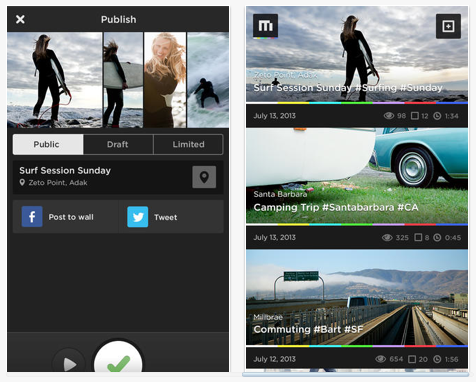The image size is (476, 382).
Task: Click the July 12, 2013 date
Action: tap(274, 359)
